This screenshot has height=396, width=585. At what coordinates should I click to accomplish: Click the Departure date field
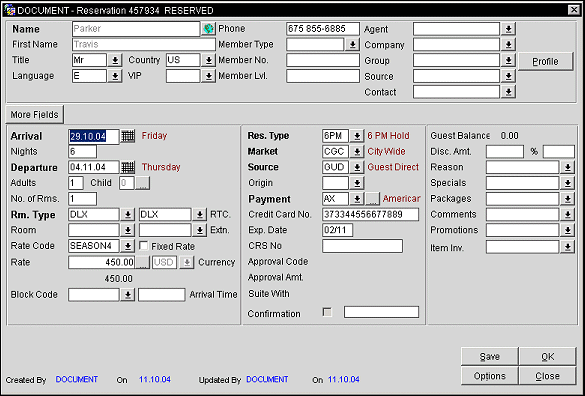pyautogui.click(x=94, y=167)
